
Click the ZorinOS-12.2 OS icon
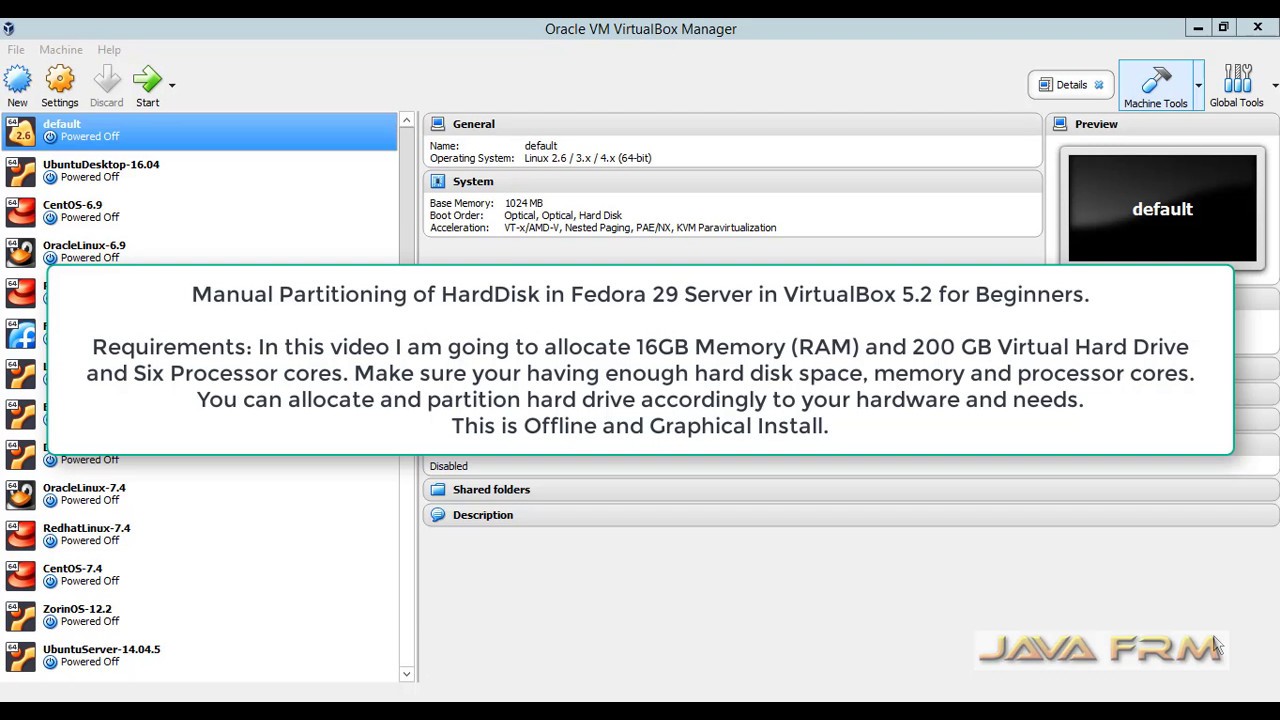[x=20, y=615]
